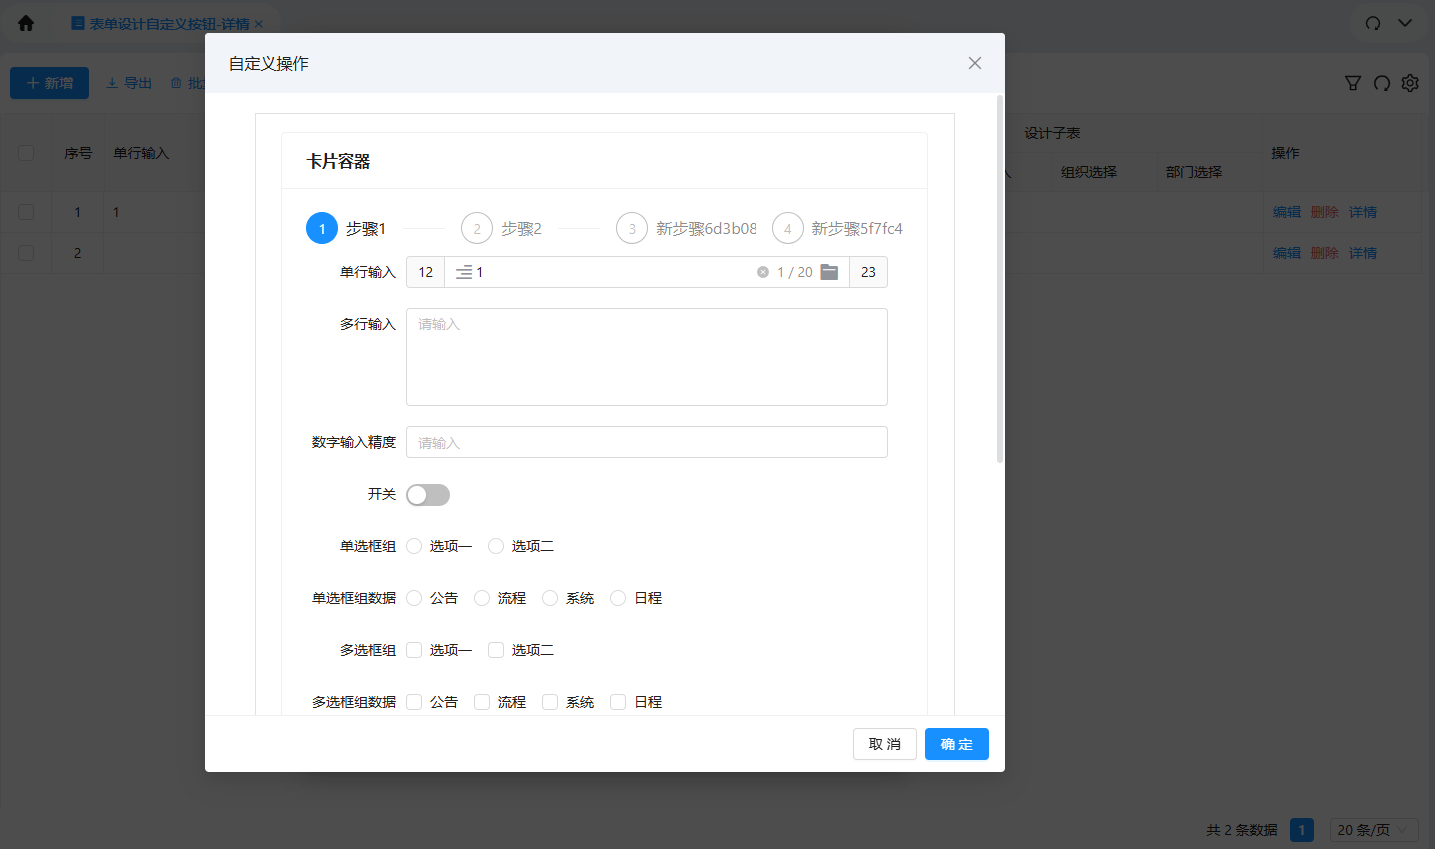Click the reload icon in the top-right corner
Viewport: 1435px width, 849px height.
1373,23
